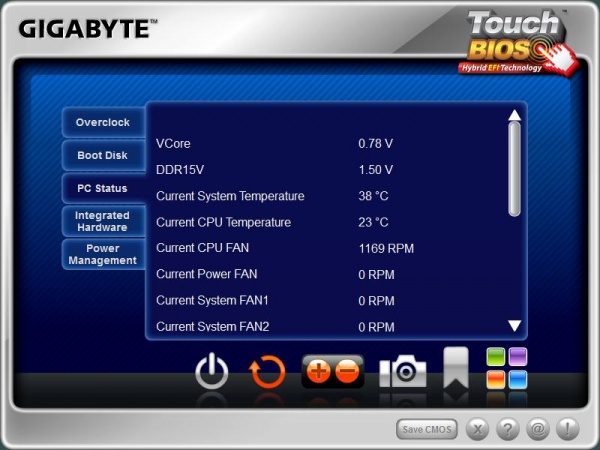Click the round exclamation mark button
The height and width of the screenshot is (450, 600).
pos(567,429)
